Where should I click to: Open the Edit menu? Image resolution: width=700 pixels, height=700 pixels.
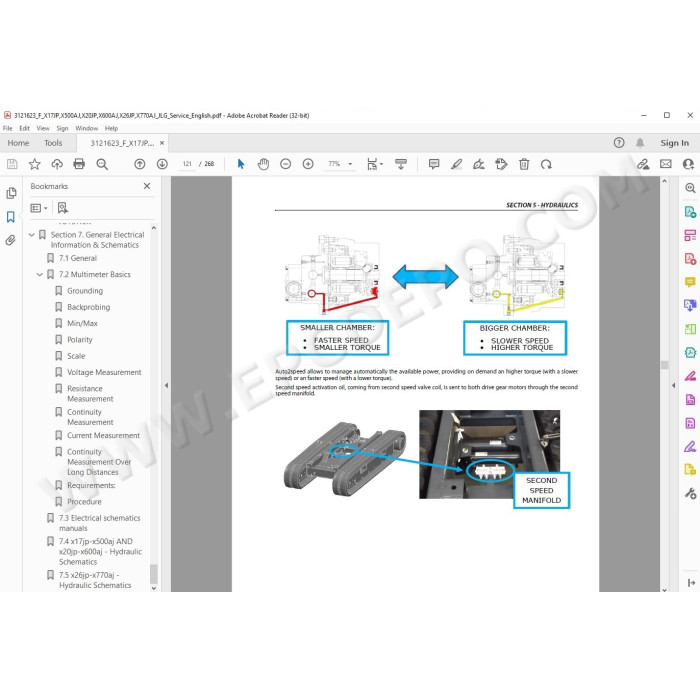(x=24, y=129)
